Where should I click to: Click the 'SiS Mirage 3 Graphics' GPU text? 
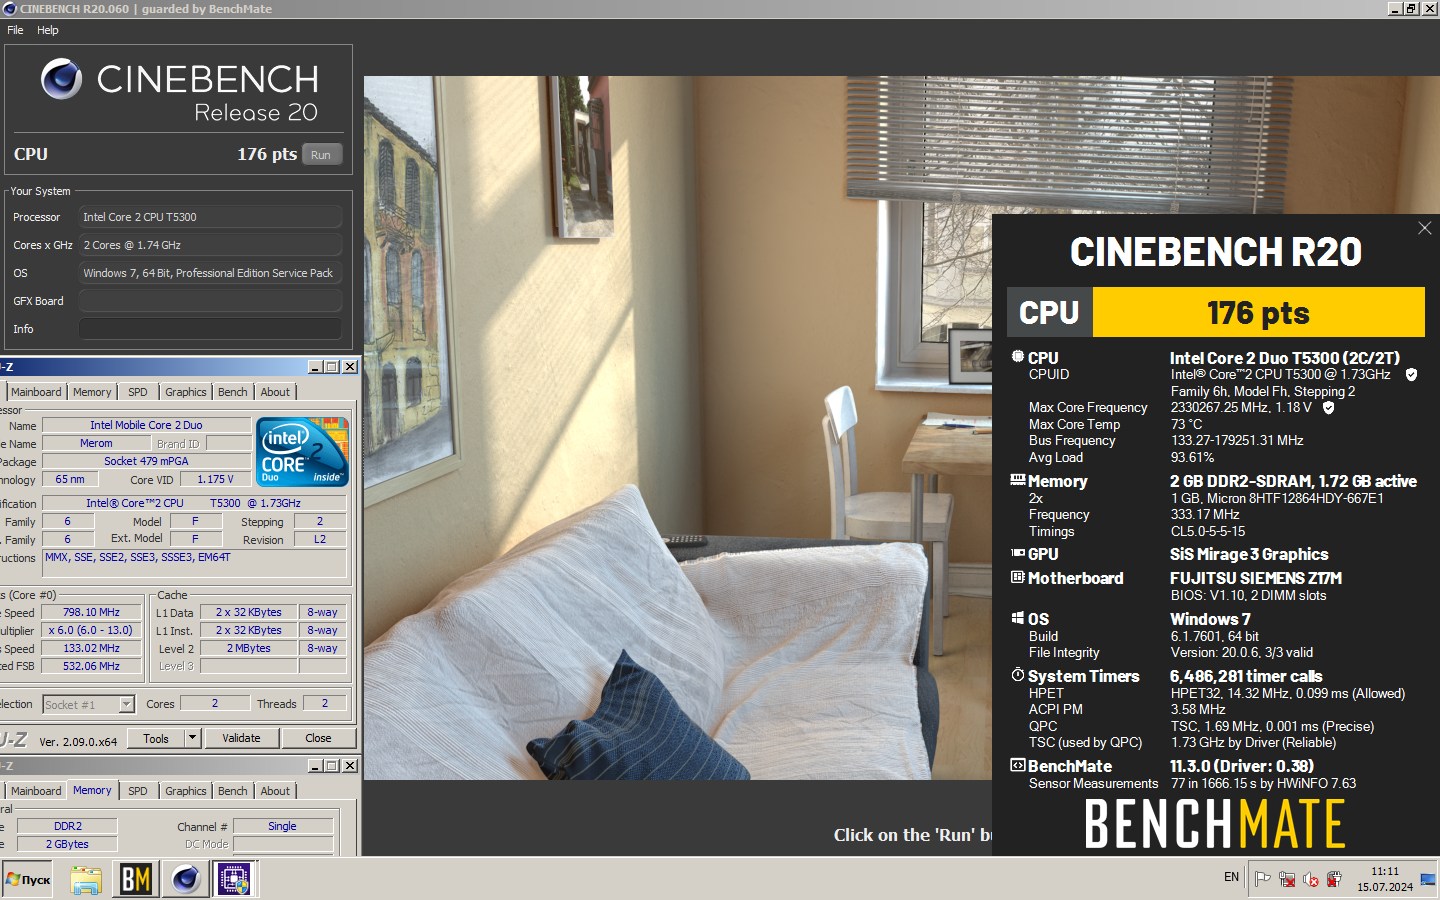pos(1249,554)
